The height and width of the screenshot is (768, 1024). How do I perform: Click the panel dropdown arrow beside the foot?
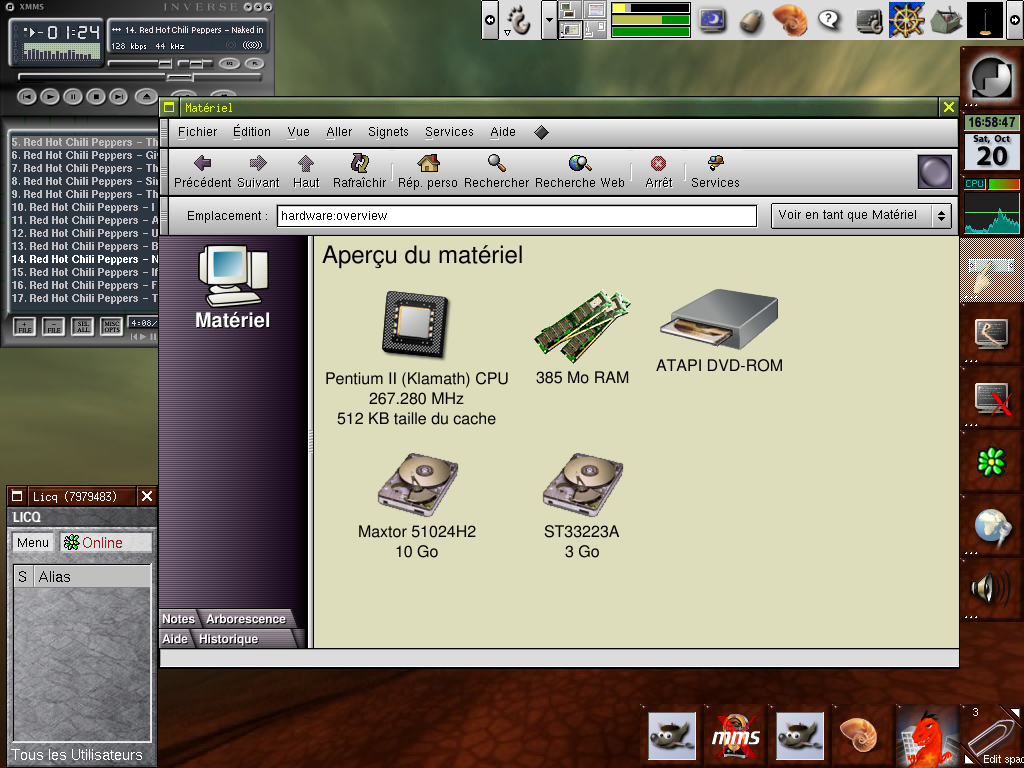[x=549, y=20]
